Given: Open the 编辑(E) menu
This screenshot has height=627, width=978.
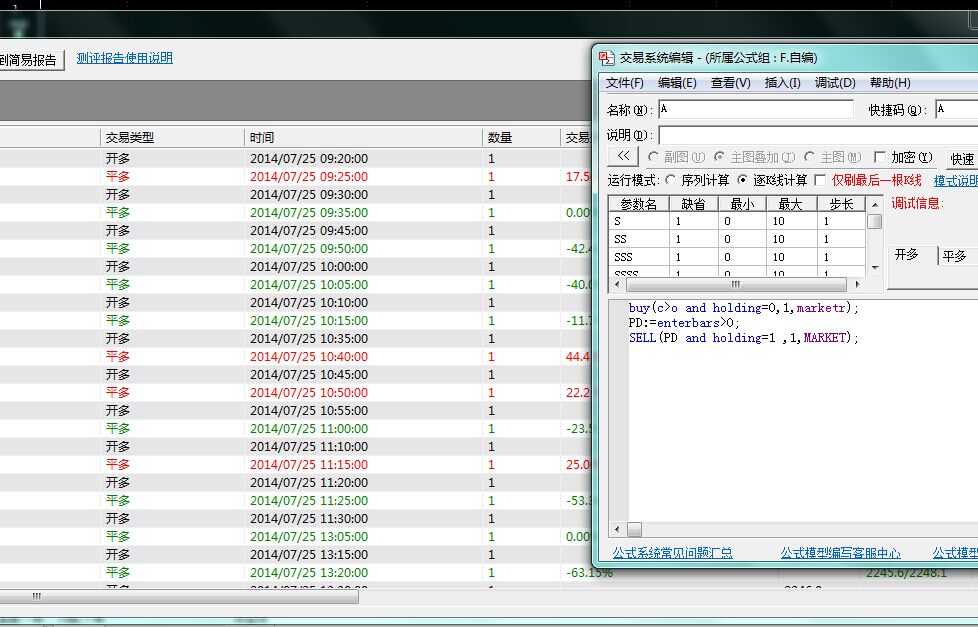Looking at the screenshot, I should (x=677, y=83).
